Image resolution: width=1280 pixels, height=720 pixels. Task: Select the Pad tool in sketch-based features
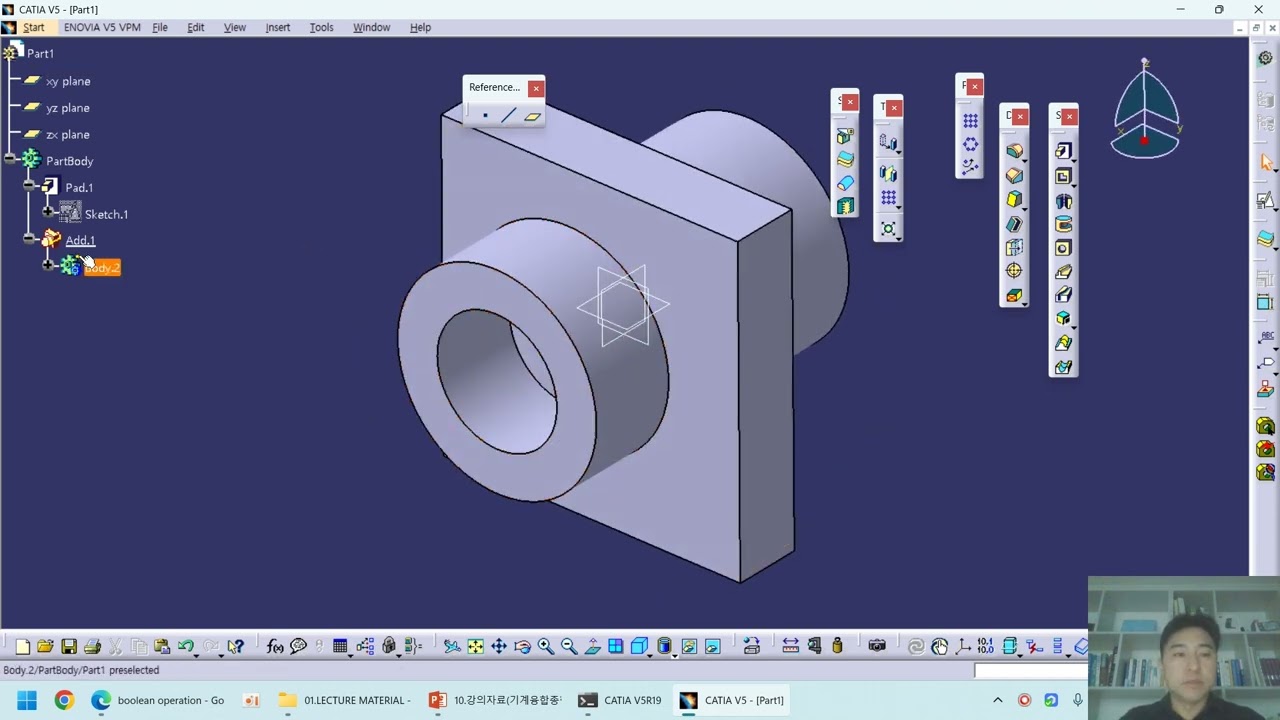pyautogui.click(x=1063, y=151)
